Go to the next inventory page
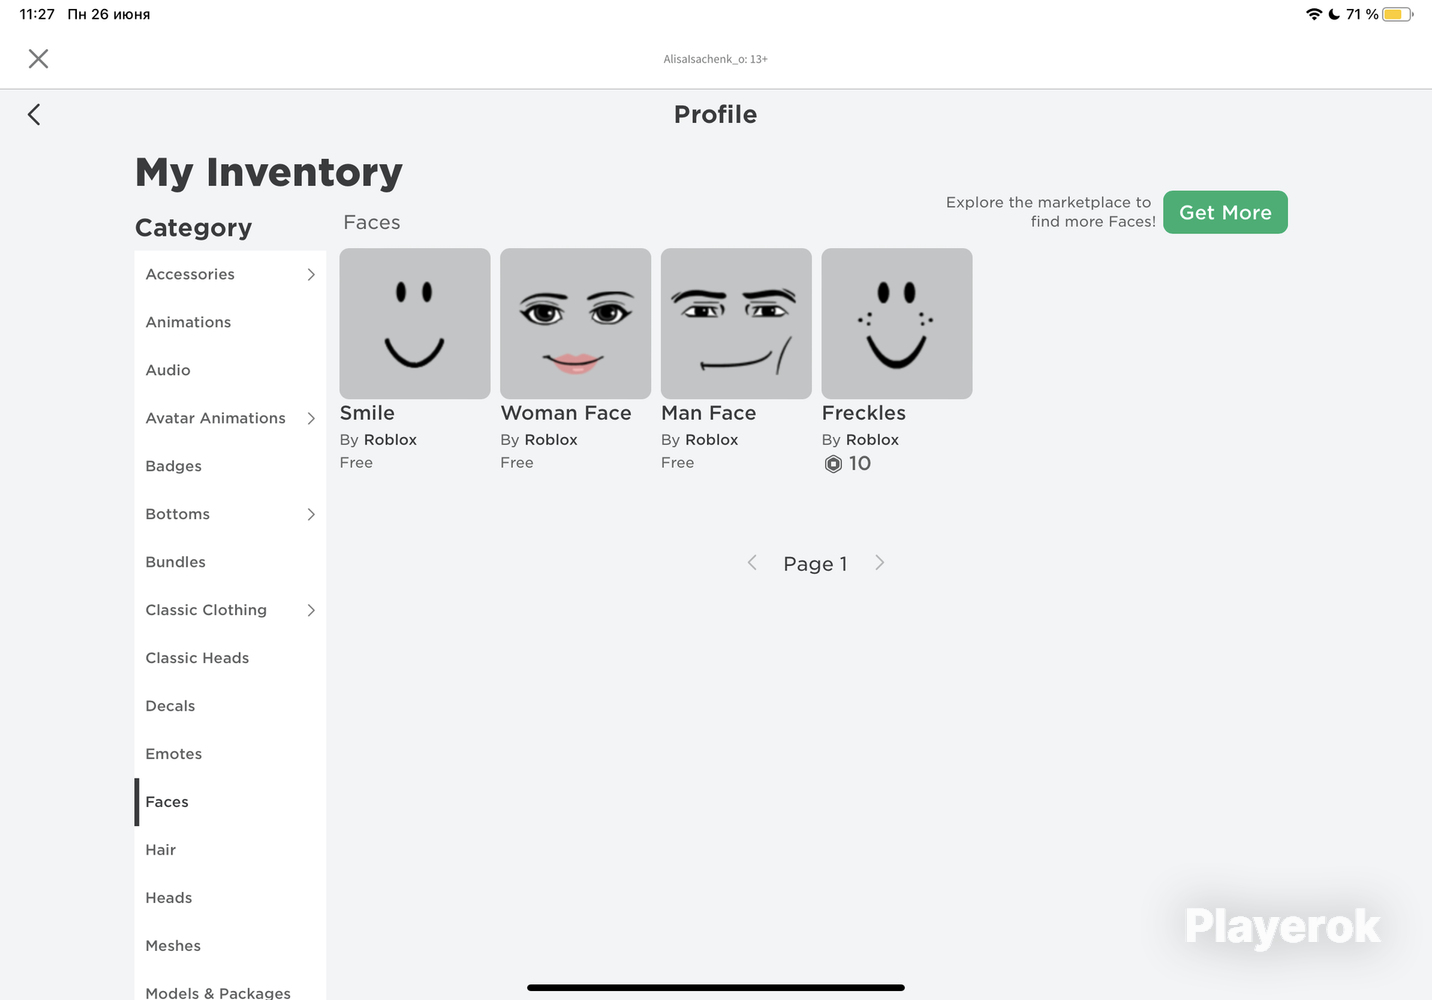The height and width of the screenshot is (1000, 1432). click(x=880, y=563)
